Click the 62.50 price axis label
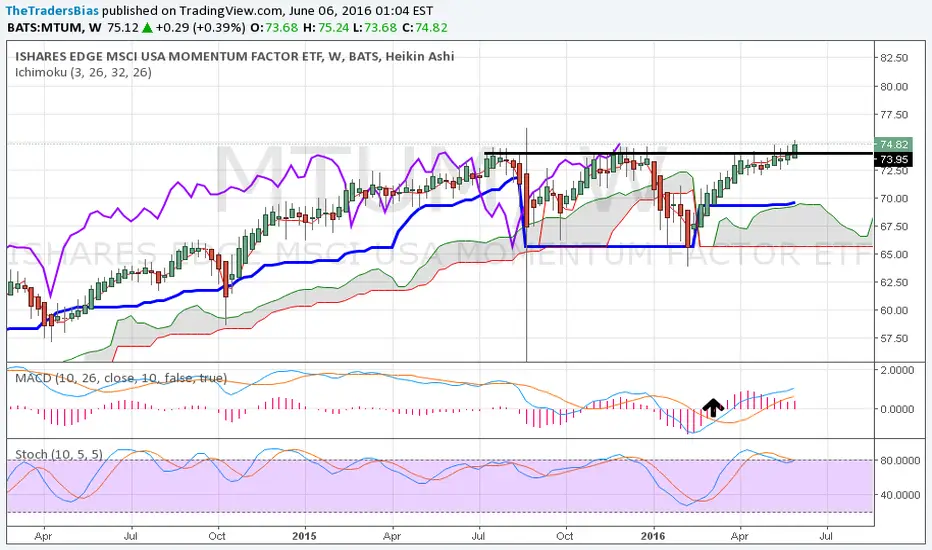Image resolution: width=932 pixels, height=550 pixels. tap(894, 282)
